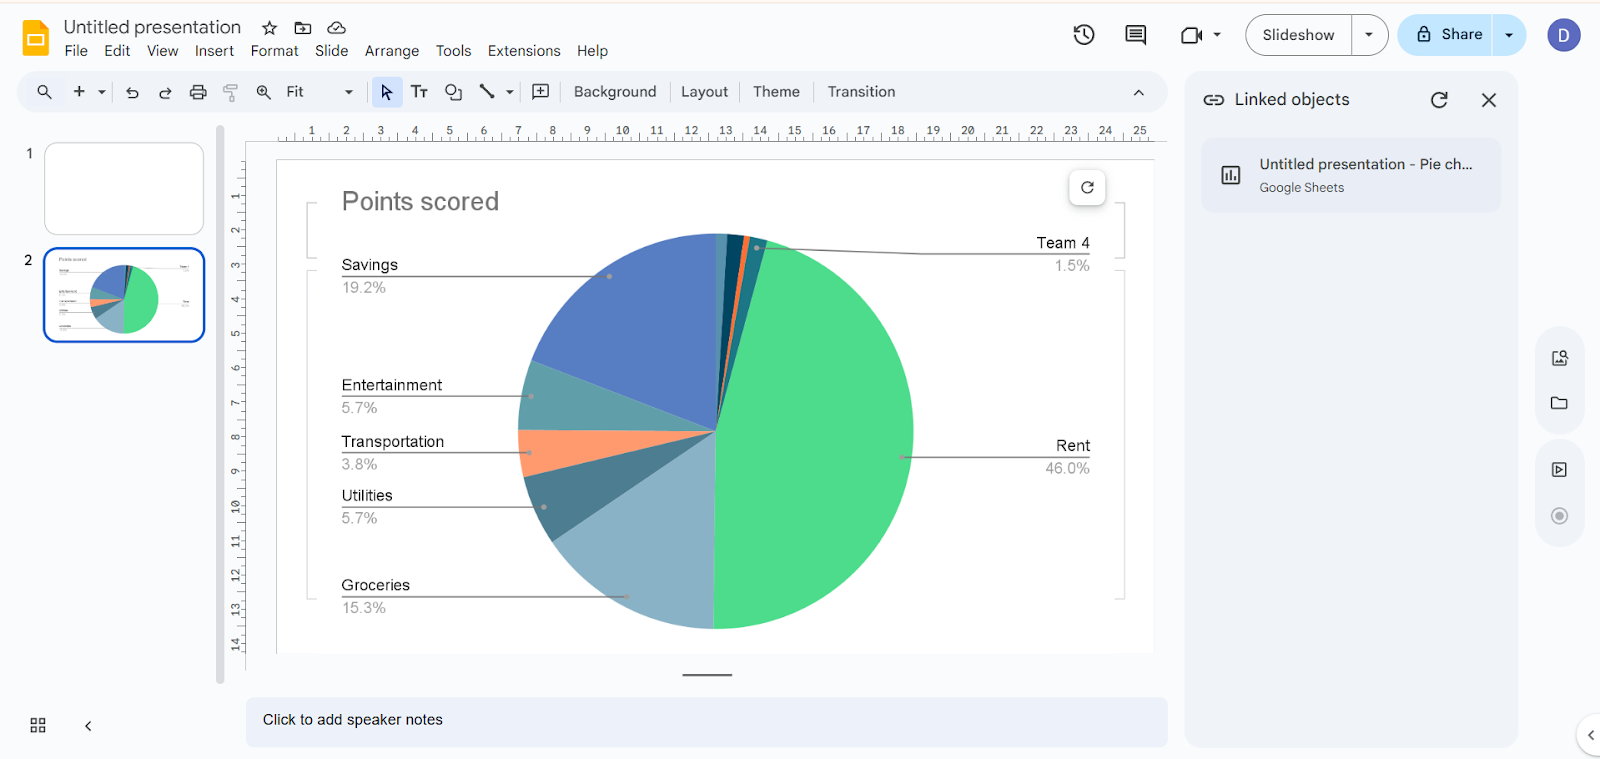
Task: Expand Share options dropdown arrow
Action: click(x=1509, y=35)
